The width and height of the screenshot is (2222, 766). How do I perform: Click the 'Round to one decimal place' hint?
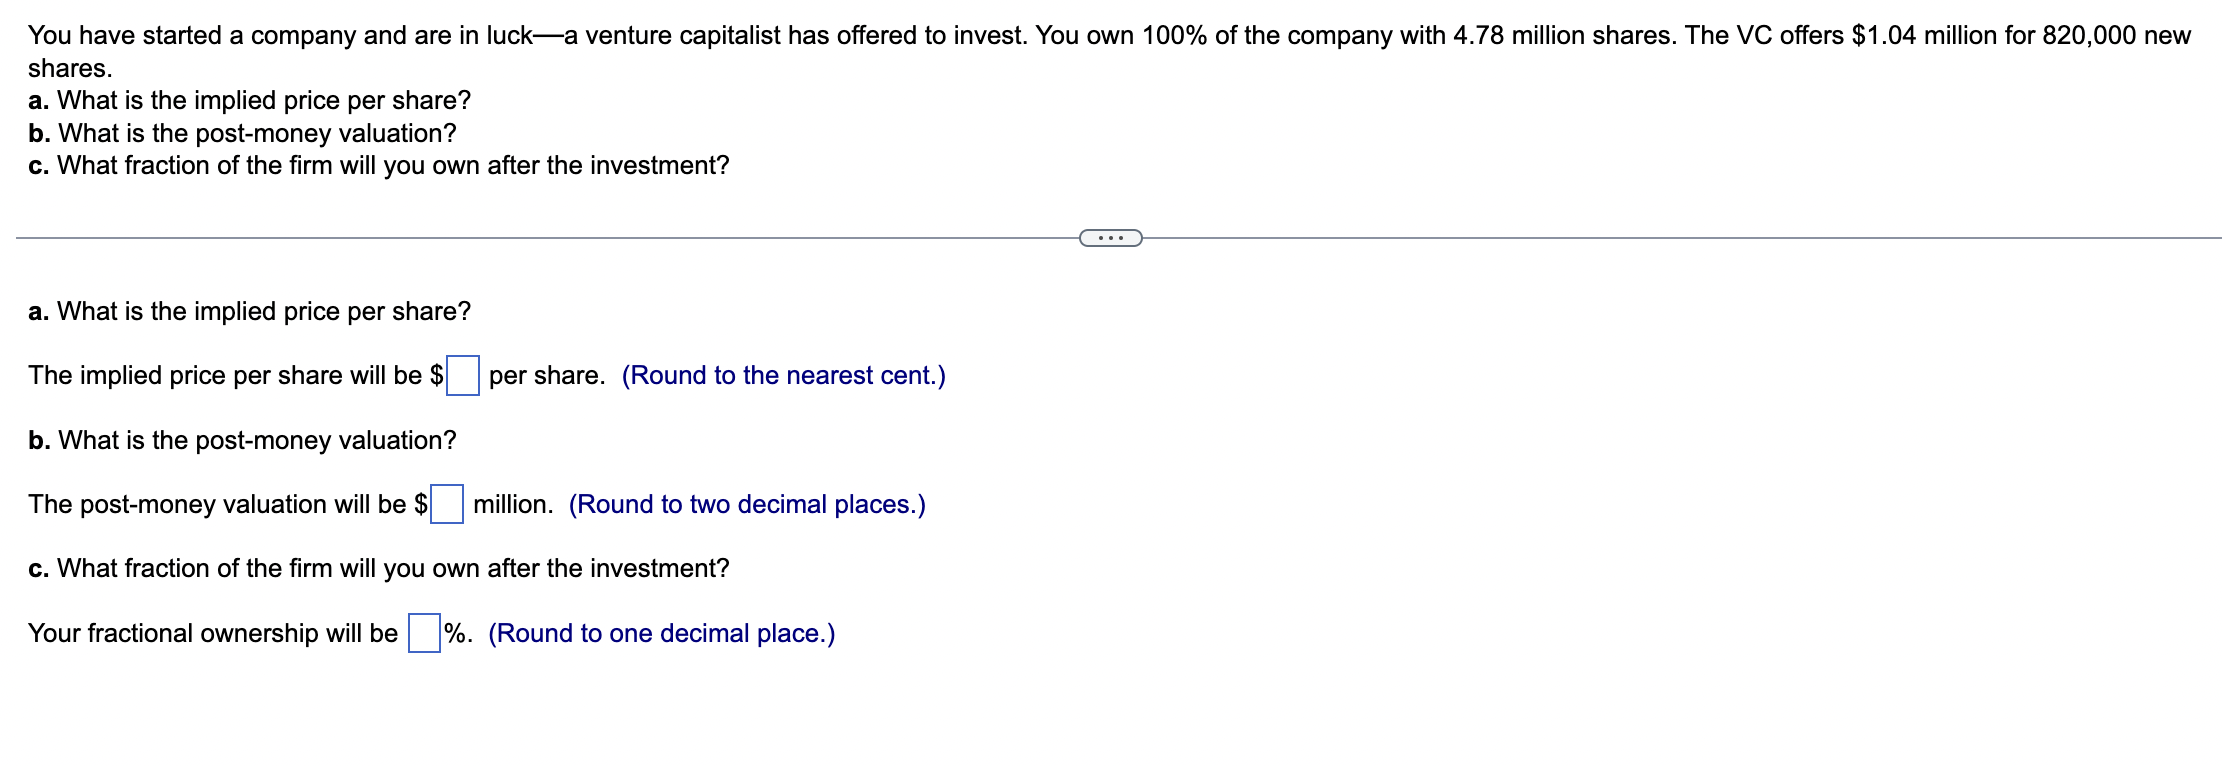click(x=662, y=633)
